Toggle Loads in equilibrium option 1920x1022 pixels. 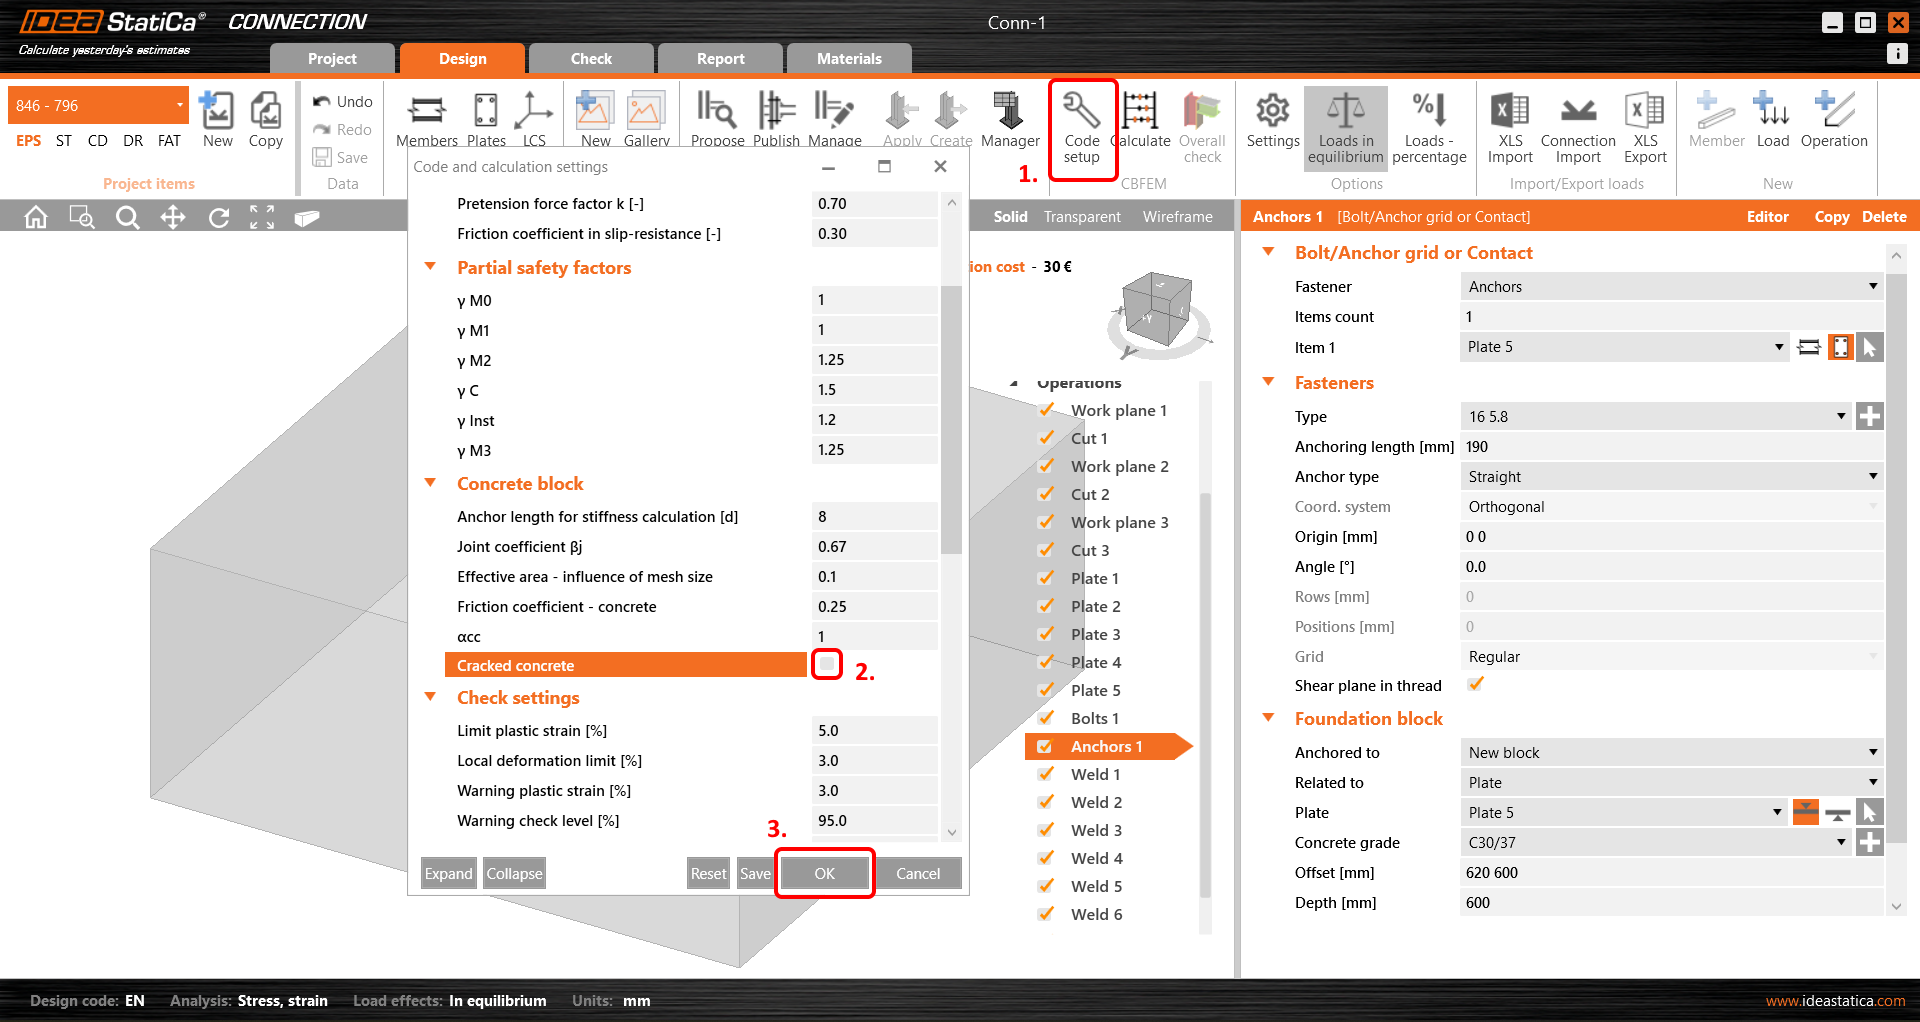(1345, 128)
